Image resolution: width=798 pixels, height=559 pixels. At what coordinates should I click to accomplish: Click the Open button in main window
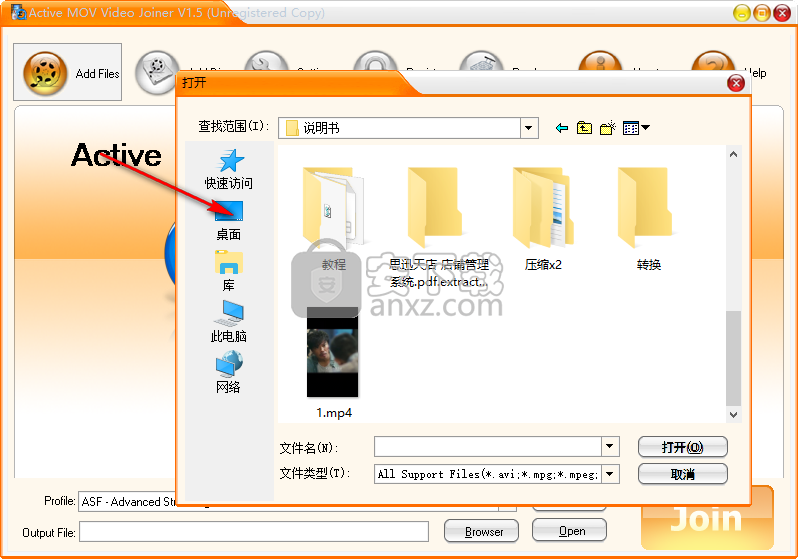pyautogui.click(x=569, y=530)
